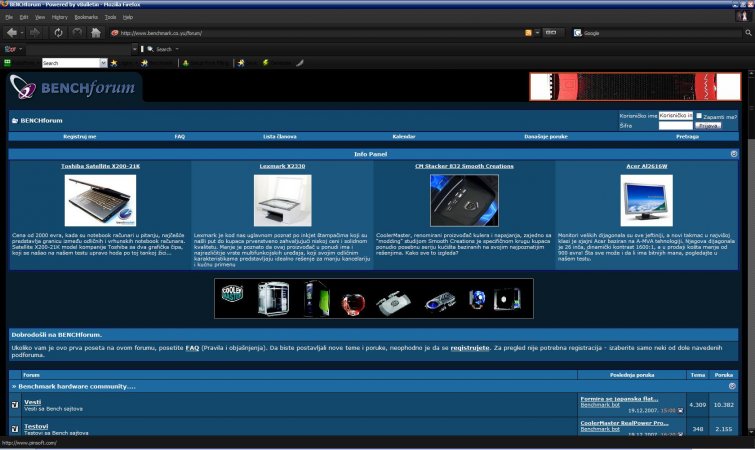Open Lista članova link
Image resolution: width=755 pixels, height=450 pixels.
280,136
